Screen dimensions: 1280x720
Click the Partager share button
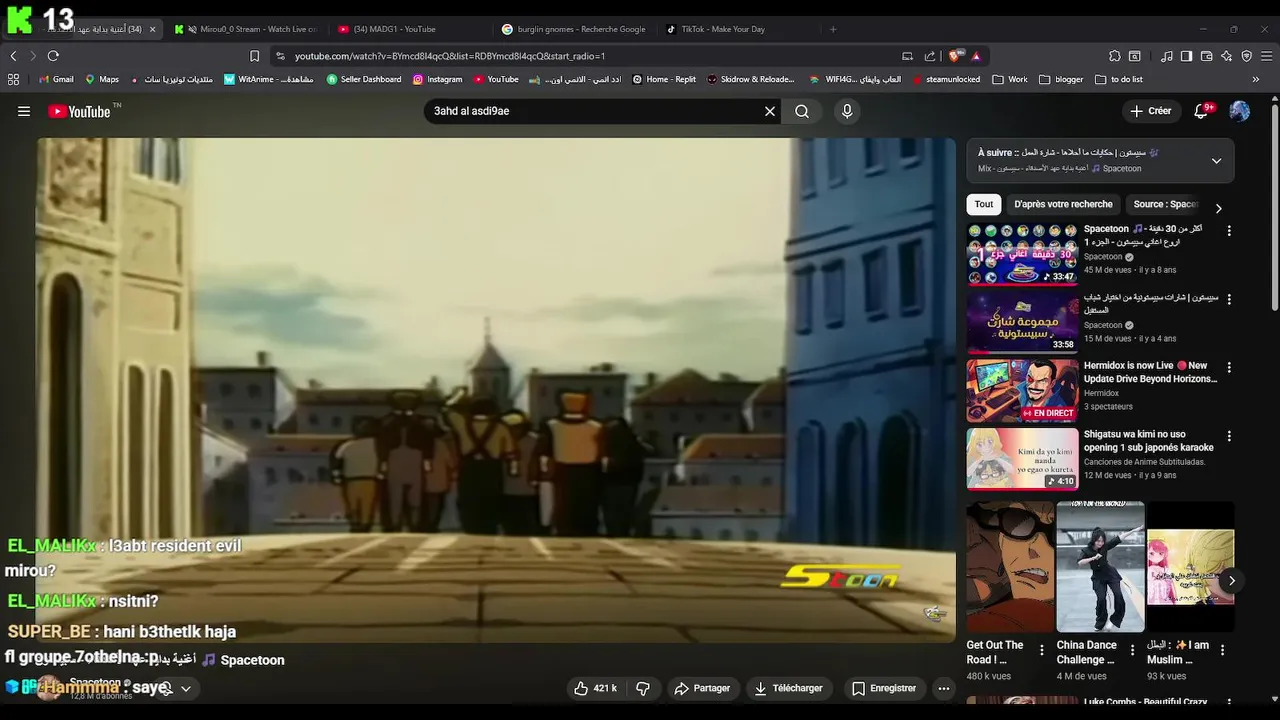click(702, 688)
